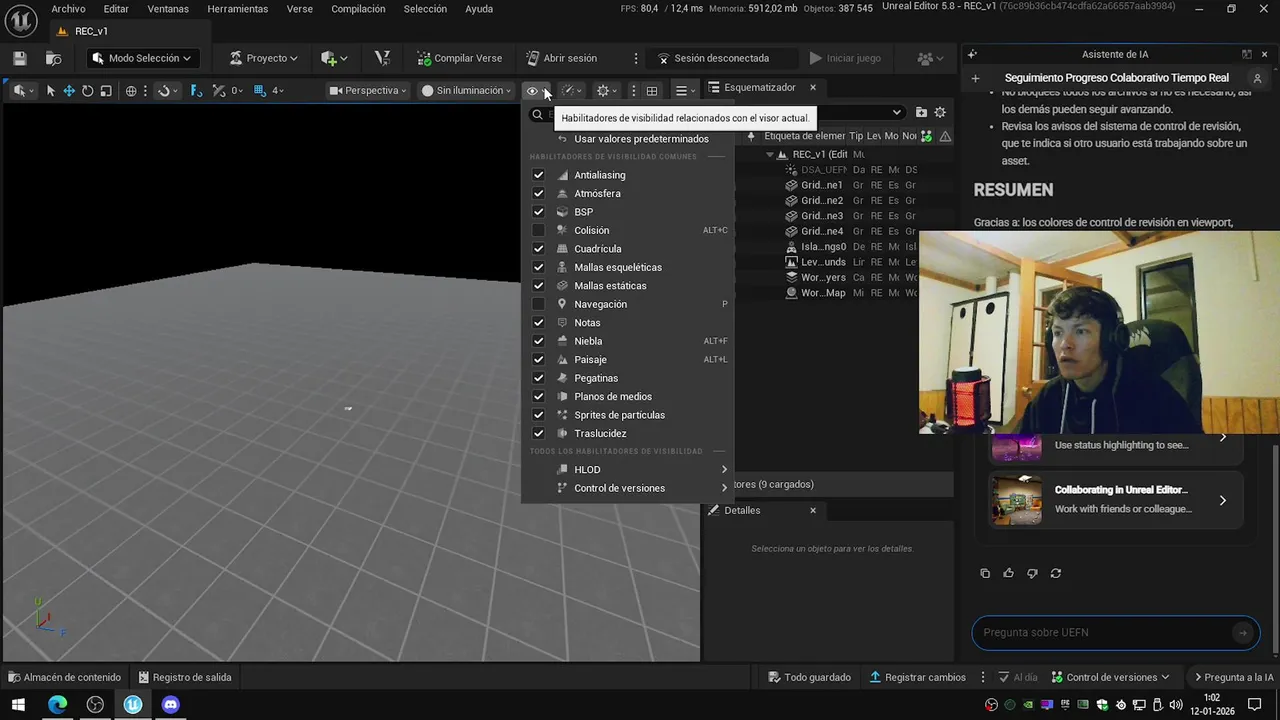Activate the translate move tool
The image size is (1280, 720).
pos(69,91)
